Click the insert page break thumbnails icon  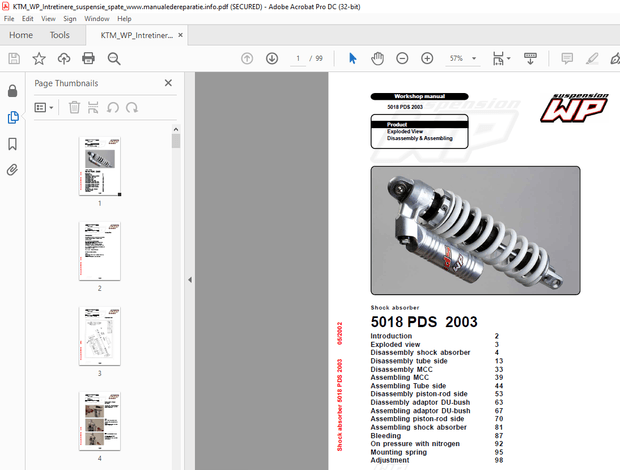click(x=93, y=108)
